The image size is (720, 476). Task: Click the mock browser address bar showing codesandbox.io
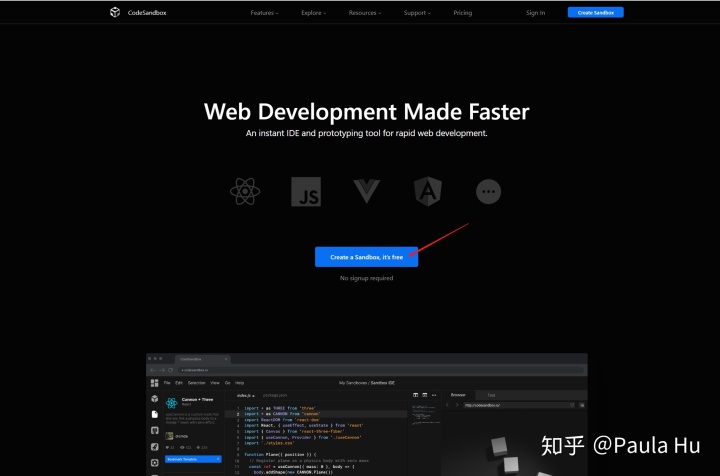click(x=381, y=370)
